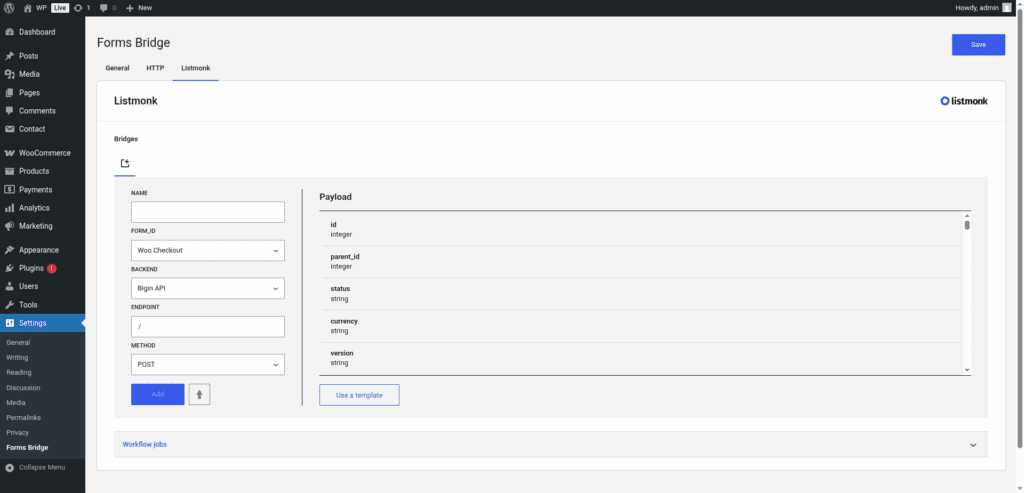
Task: Open the METHOD POST dropdown
Action: (x=208, y=364)
